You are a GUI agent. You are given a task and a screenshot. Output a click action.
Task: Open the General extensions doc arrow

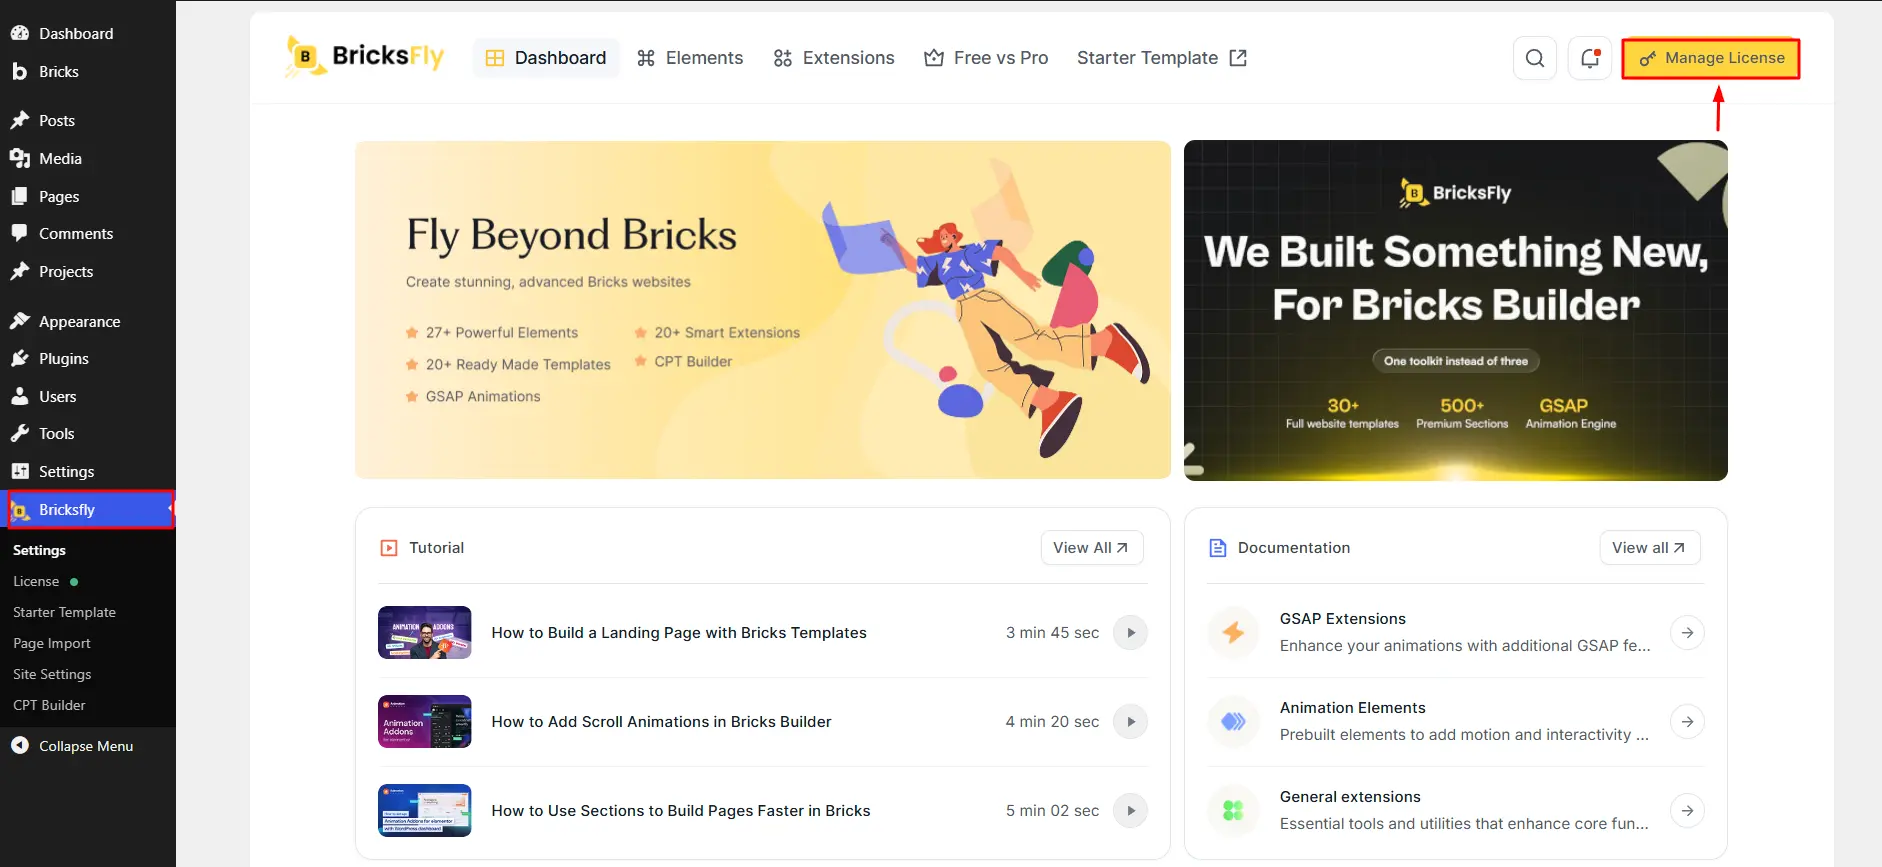1687,811
